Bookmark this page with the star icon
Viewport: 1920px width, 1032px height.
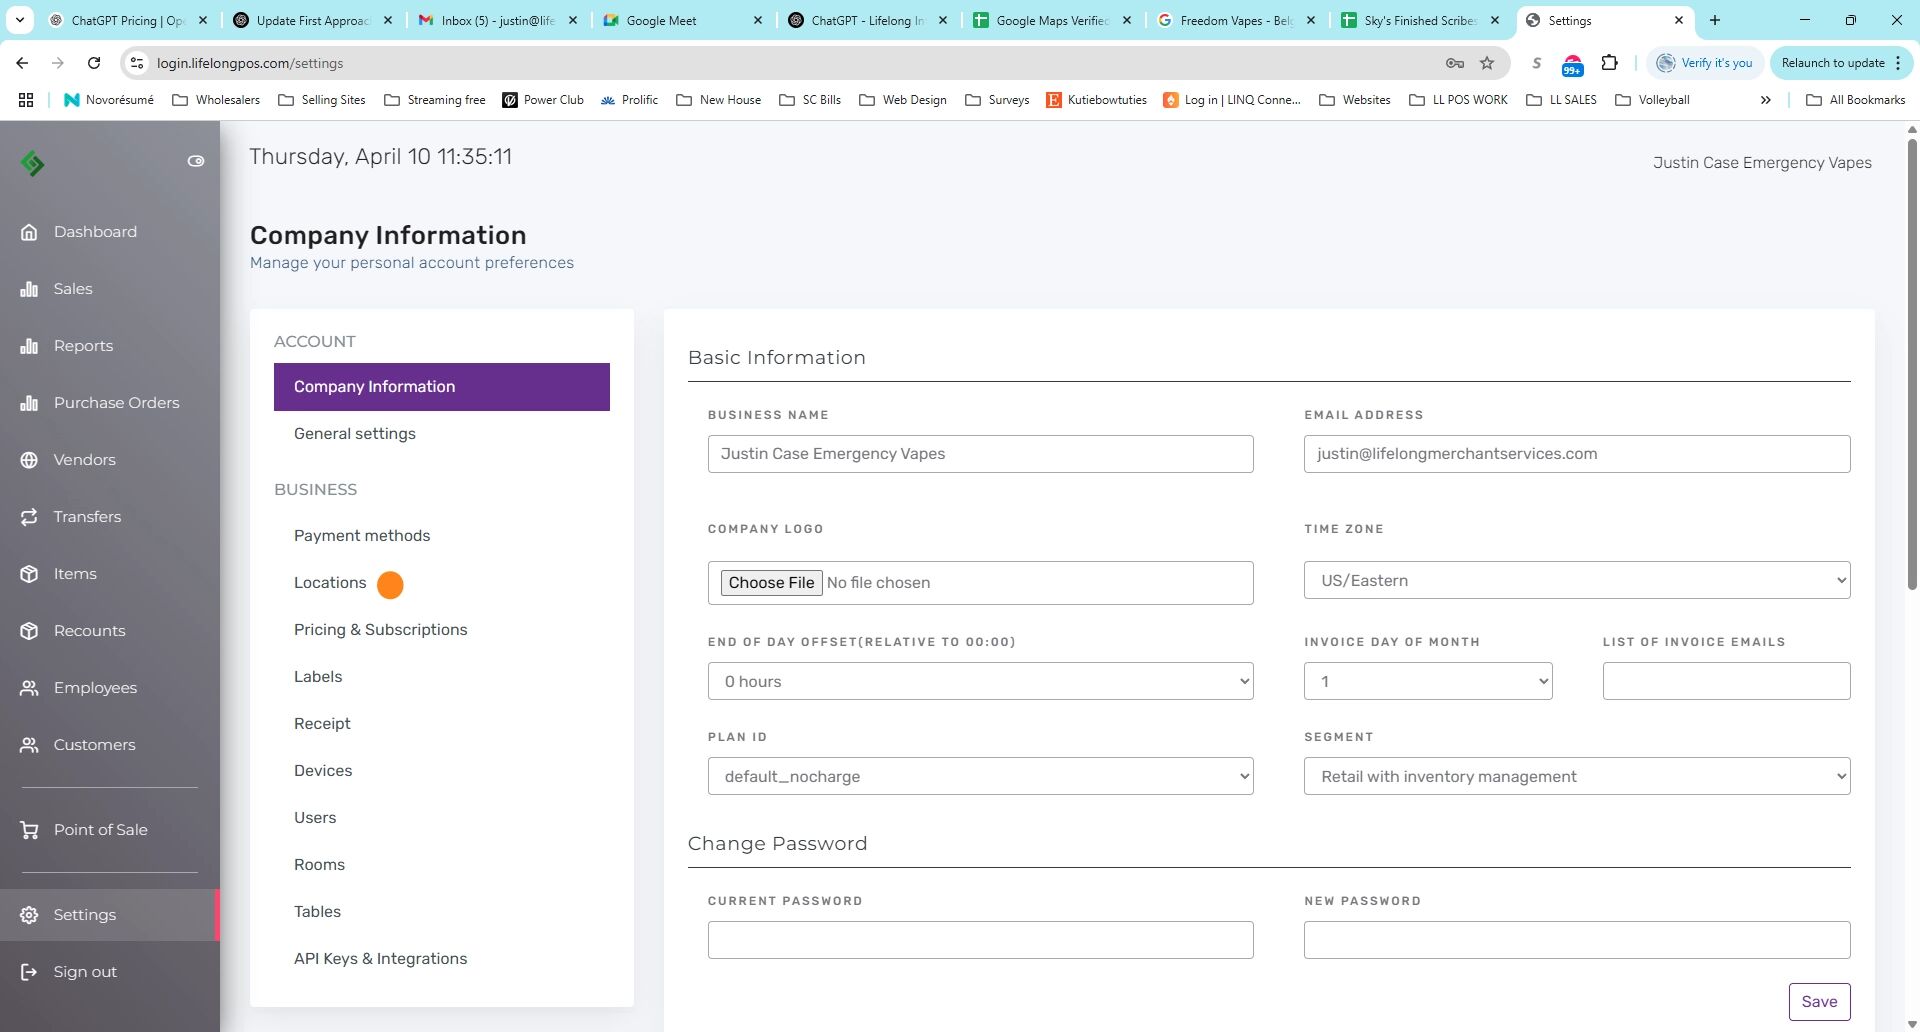(x=1487, y=63)
